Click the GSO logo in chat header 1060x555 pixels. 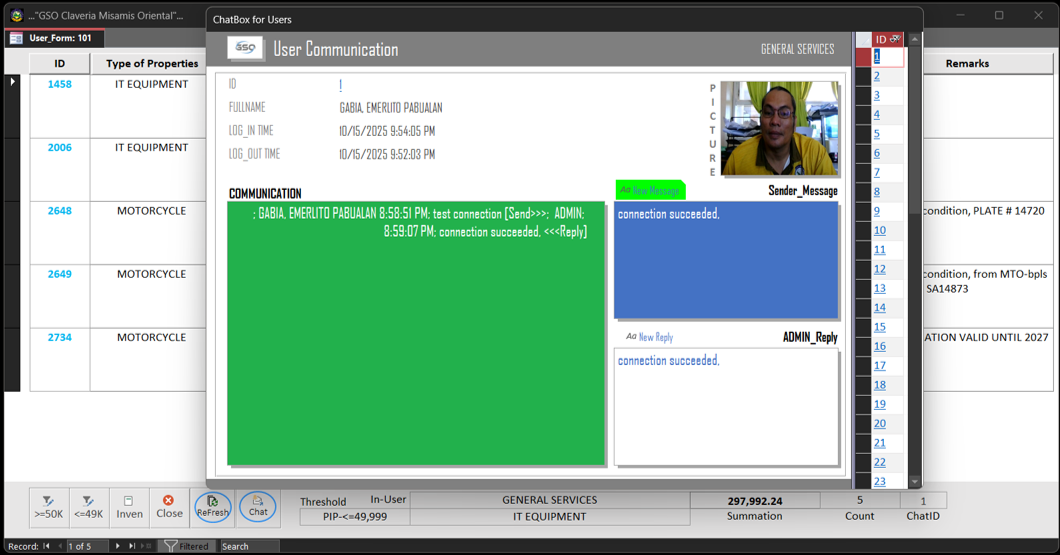coord(245,48)
